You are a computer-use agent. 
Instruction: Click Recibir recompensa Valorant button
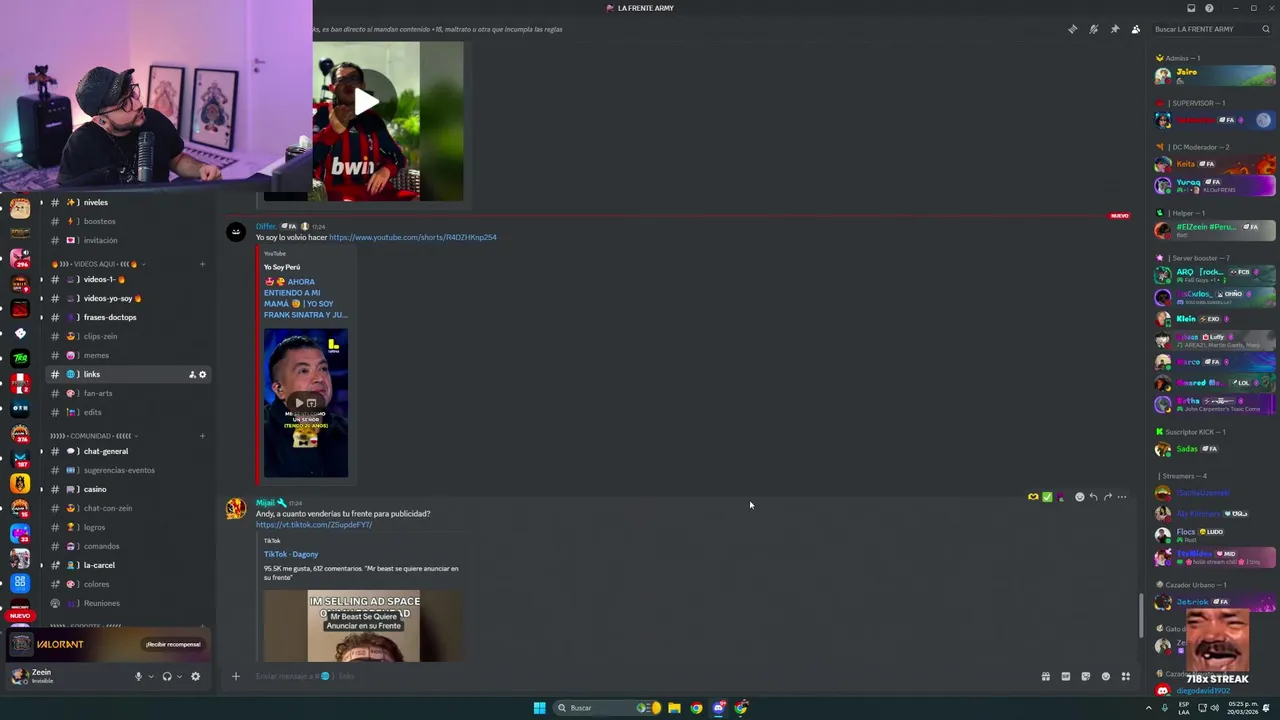click(x=173, y=644)
